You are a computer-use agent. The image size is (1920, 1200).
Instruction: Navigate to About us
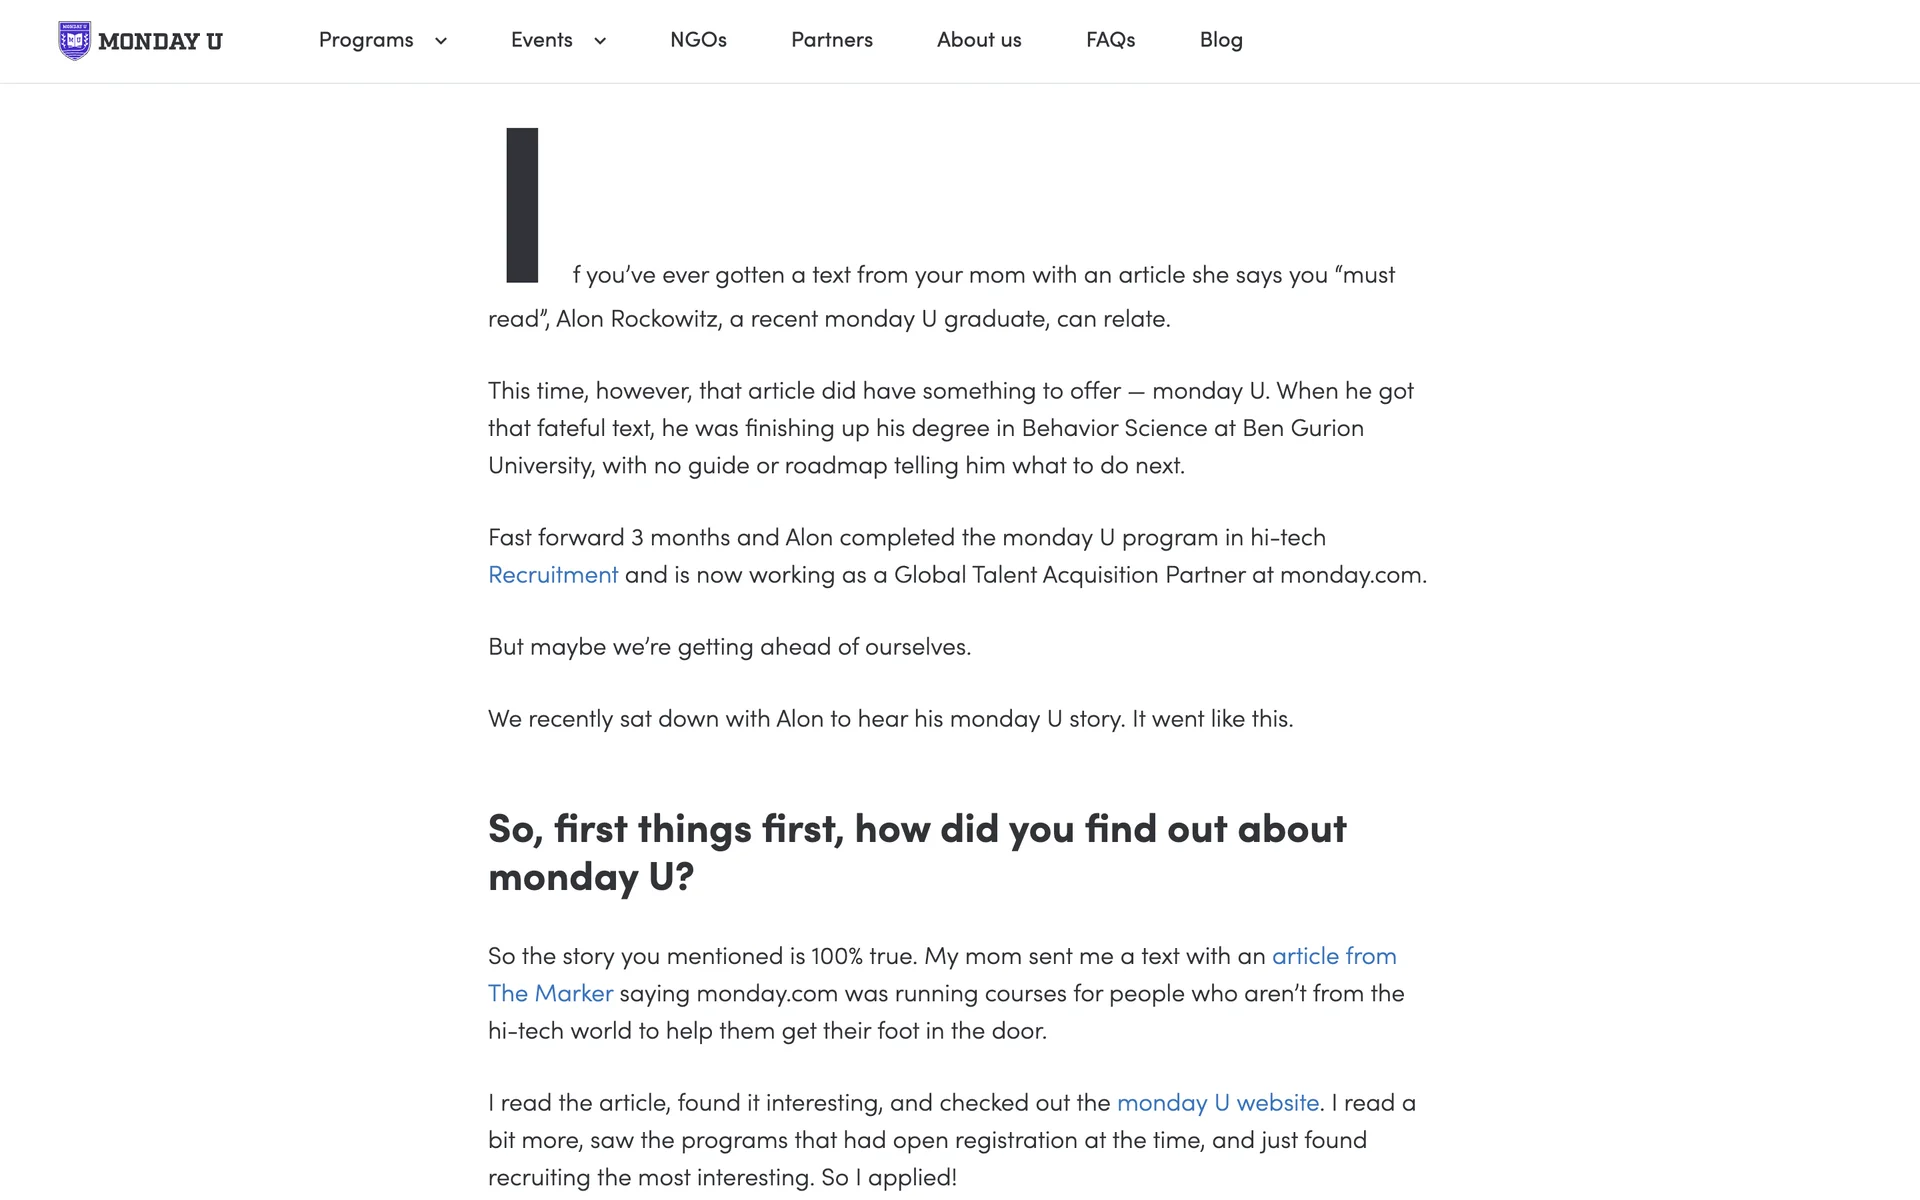(x=978, y=40)
